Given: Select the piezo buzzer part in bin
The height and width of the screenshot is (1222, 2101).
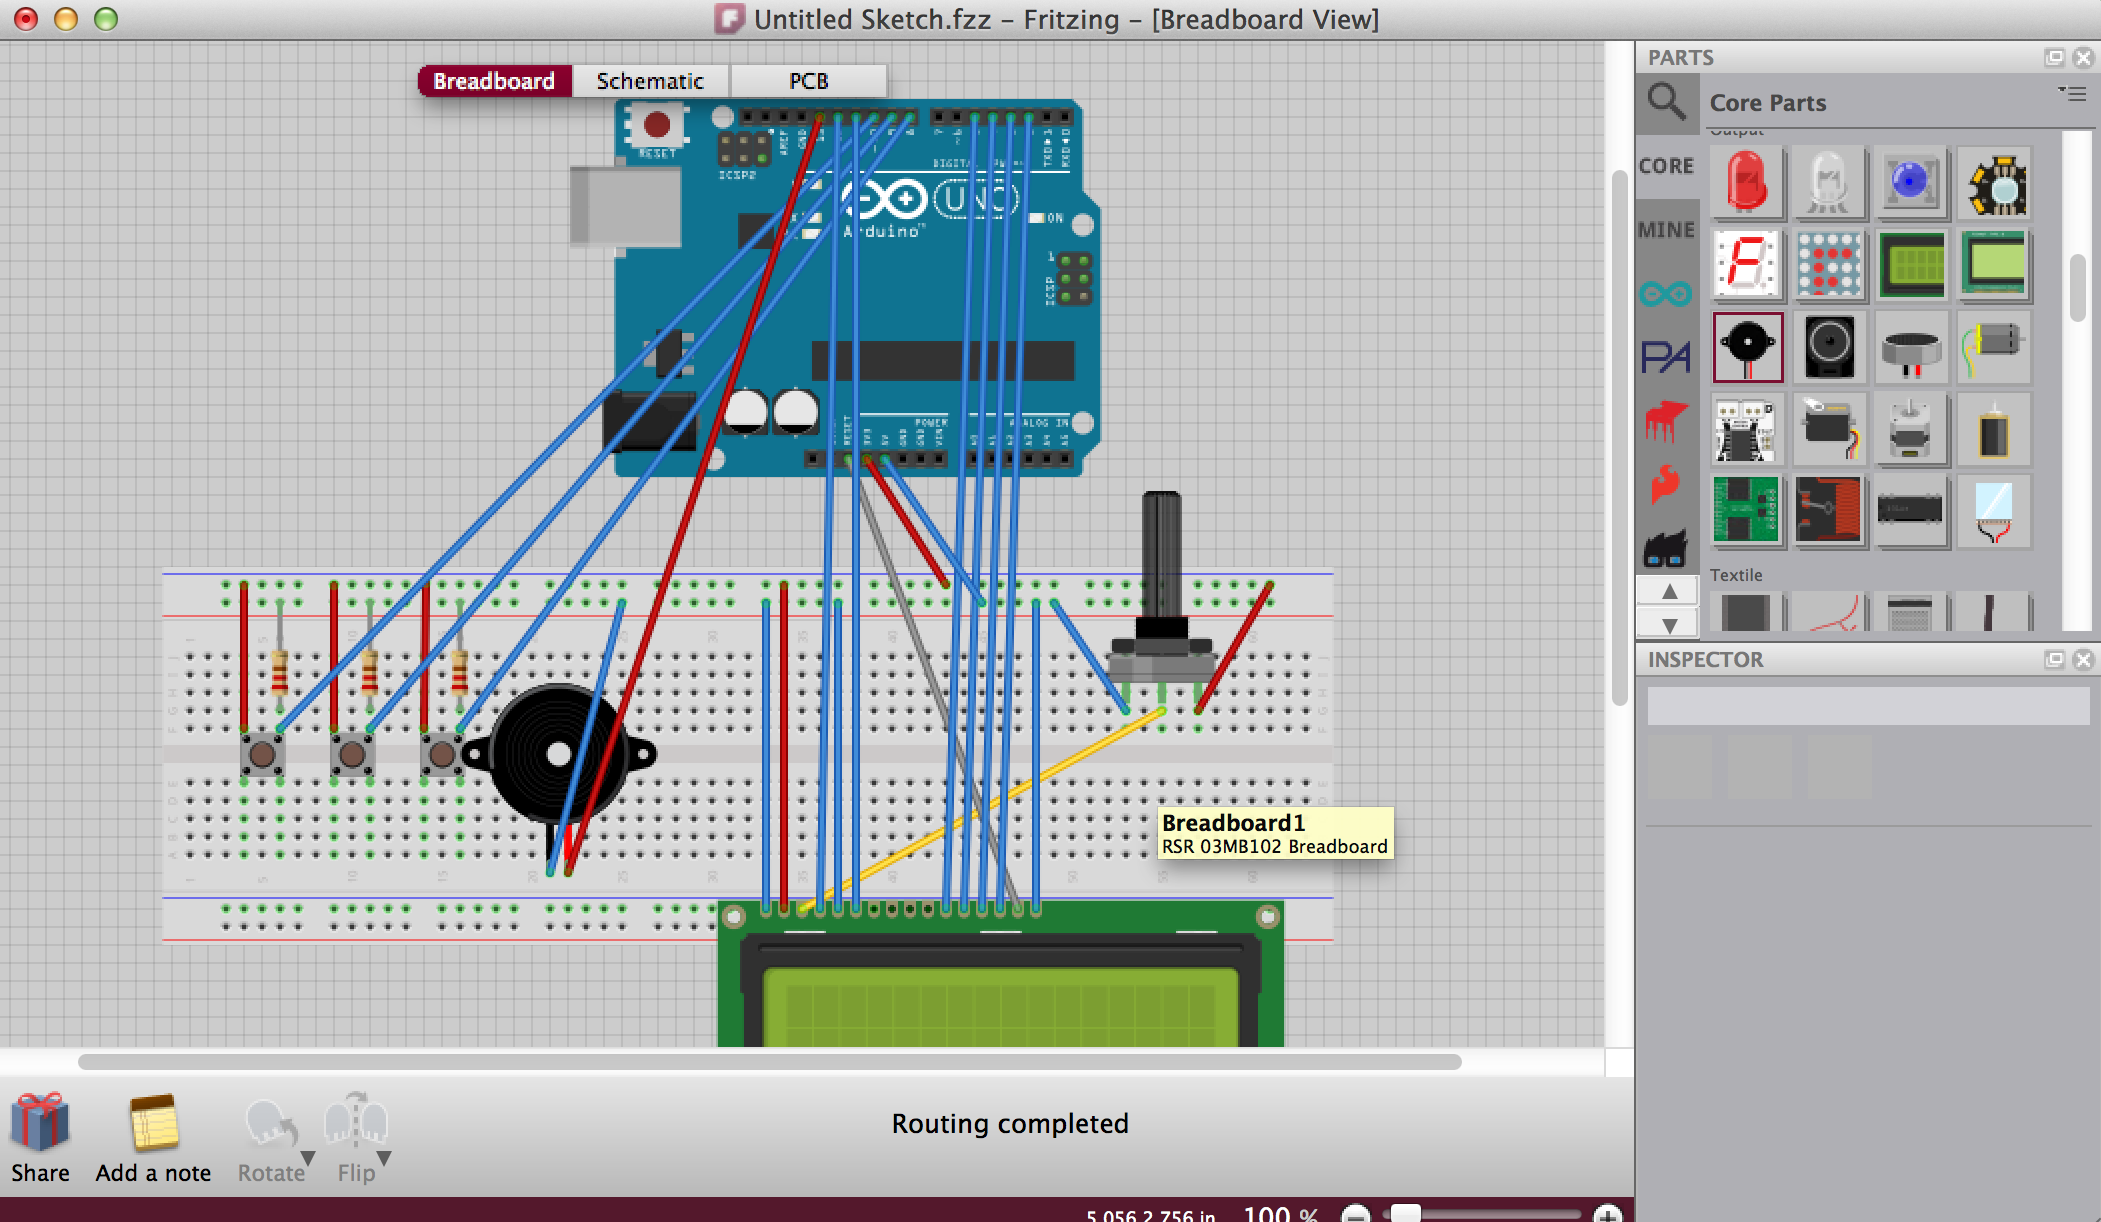Looking at the screenshot, I should coord(1747,347).
